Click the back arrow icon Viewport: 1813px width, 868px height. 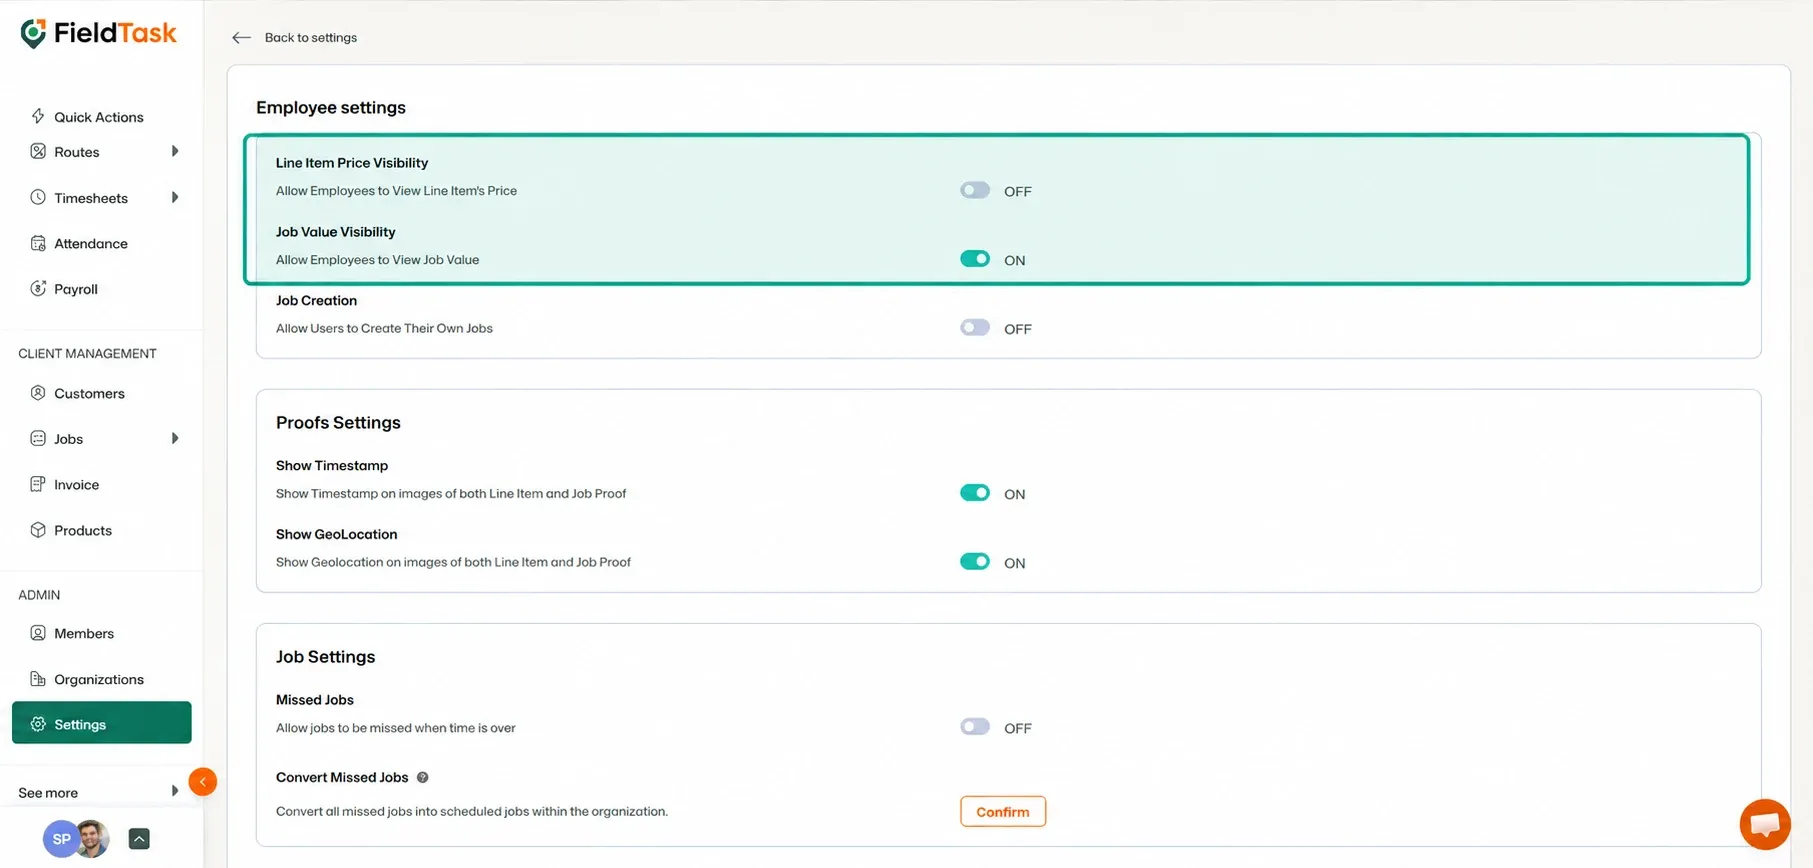(x=241, y=38)
